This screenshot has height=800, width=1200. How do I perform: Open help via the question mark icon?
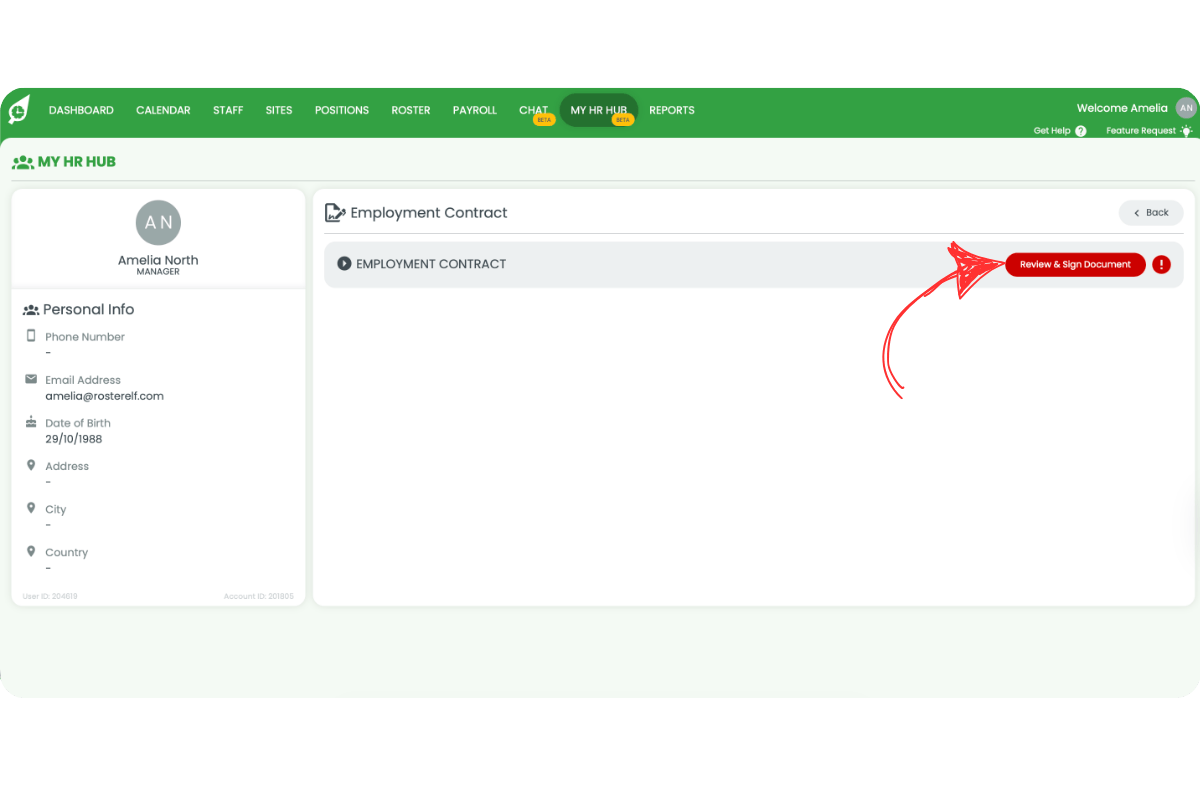coord(1081,130)
